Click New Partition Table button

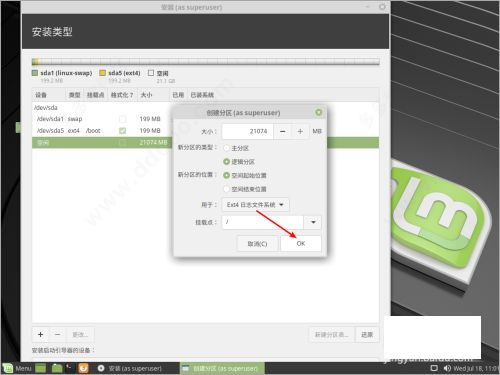[331, 334]
